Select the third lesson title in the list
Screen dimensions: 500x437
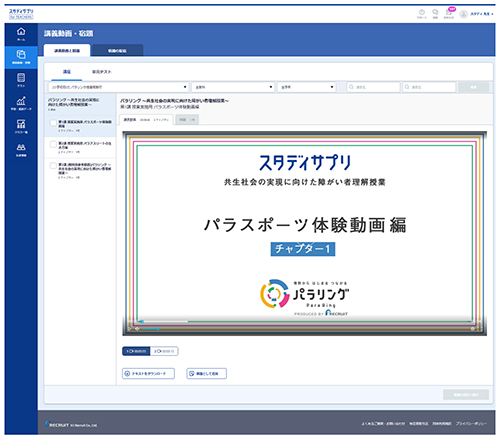coord(85,169)
